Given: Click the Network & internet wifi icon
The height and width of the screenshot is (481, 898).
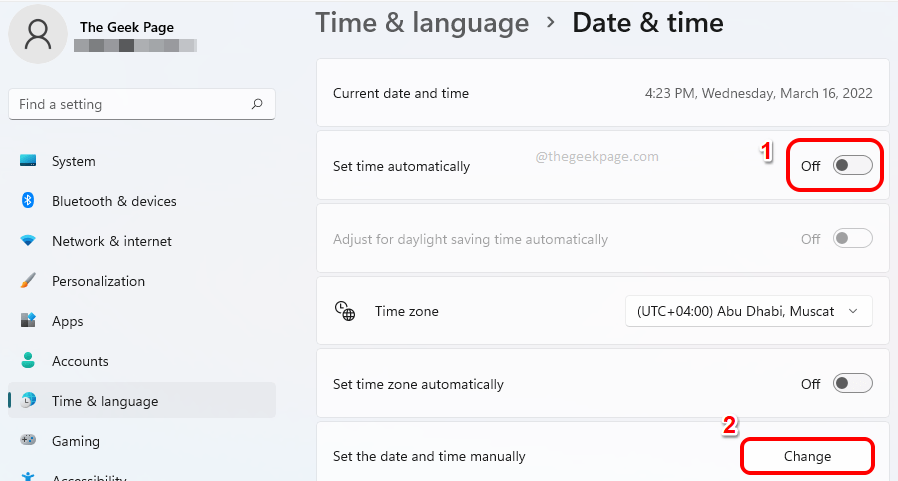Looking at the screenshot, I should click(28, 241).
